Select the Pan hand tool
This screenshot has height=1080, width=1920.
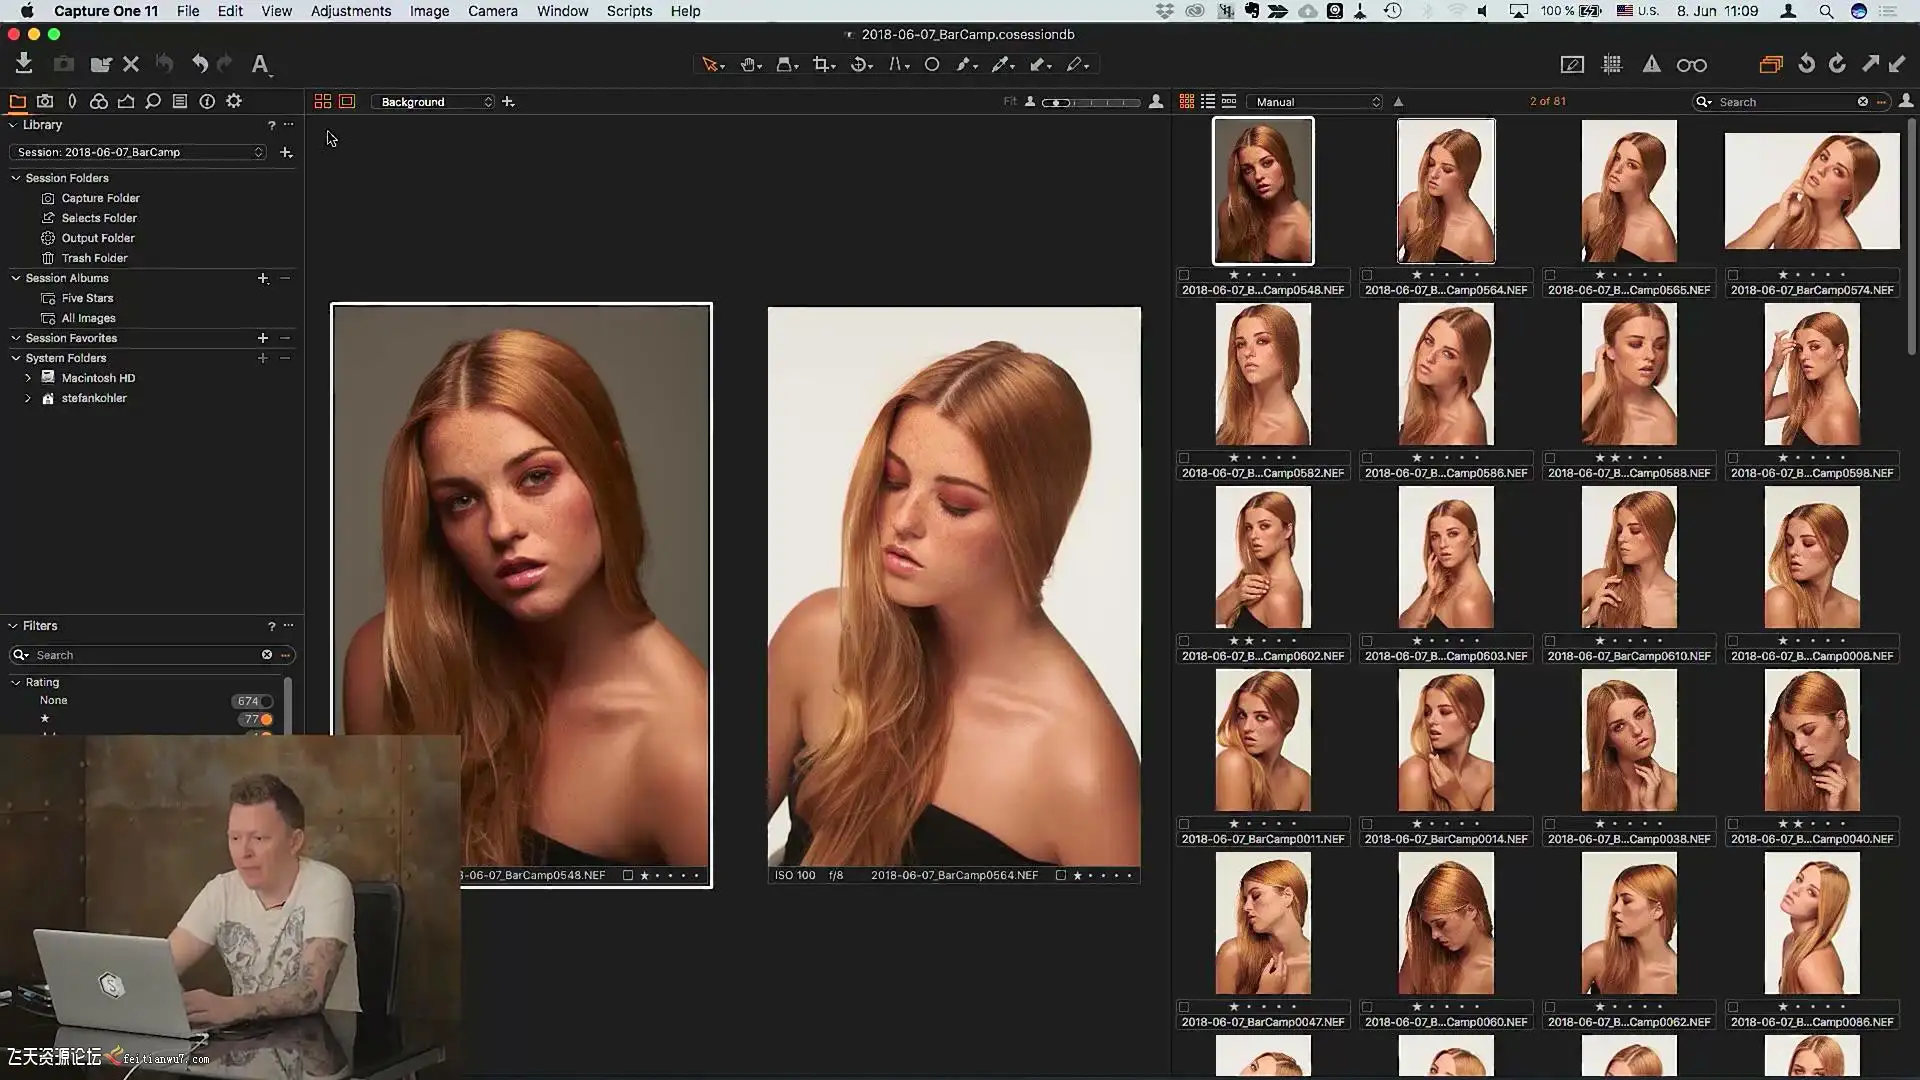tap(748, 64)
